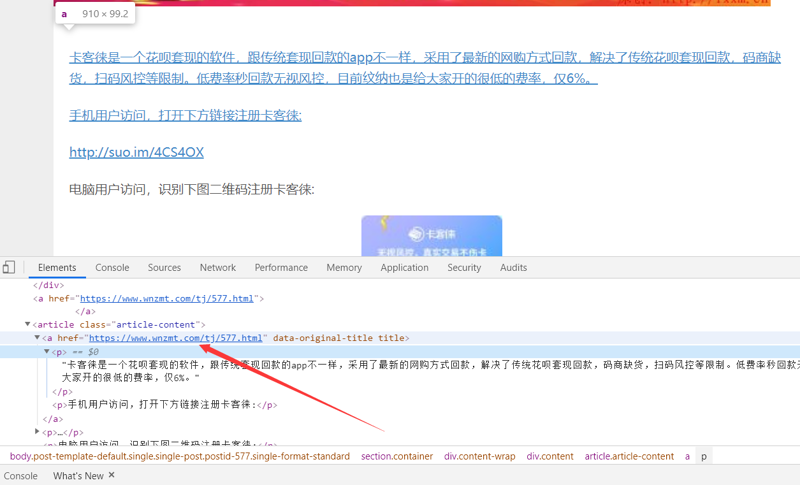Collapse the a element with data-original-title

pyautogui.click(x=37, y=337)
